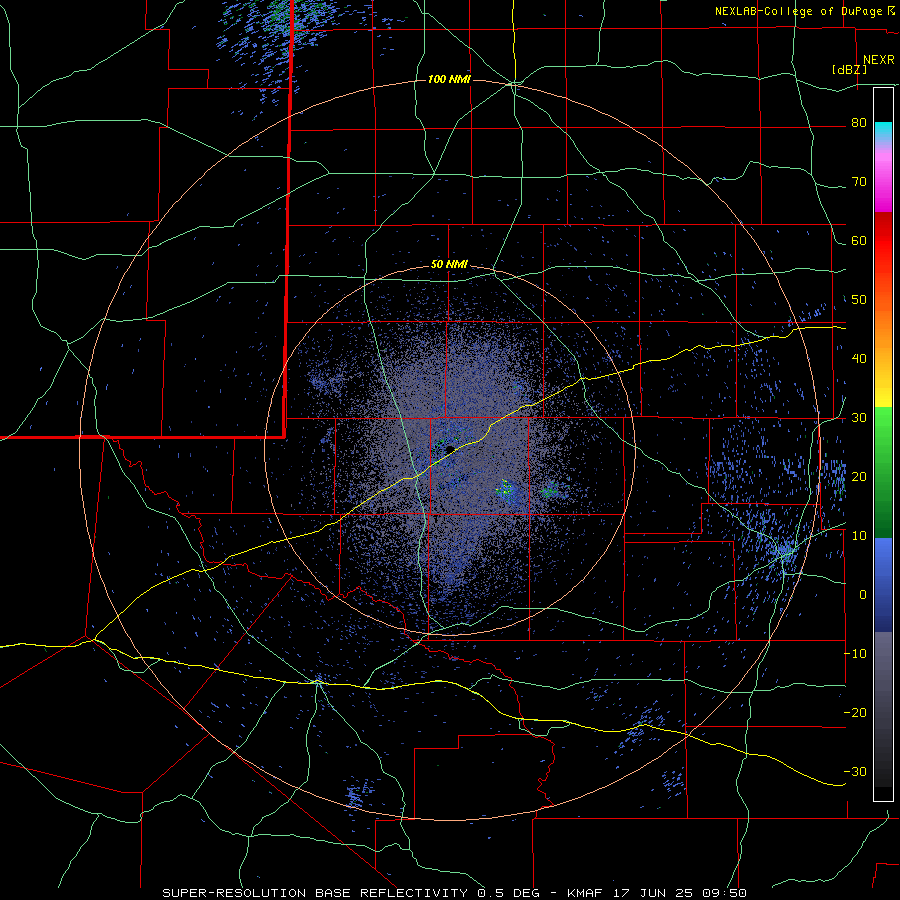Viewport: 900px width, 900px height.
Task: Click the 0 value on the dBZ scale
Action: coord(863,595)
